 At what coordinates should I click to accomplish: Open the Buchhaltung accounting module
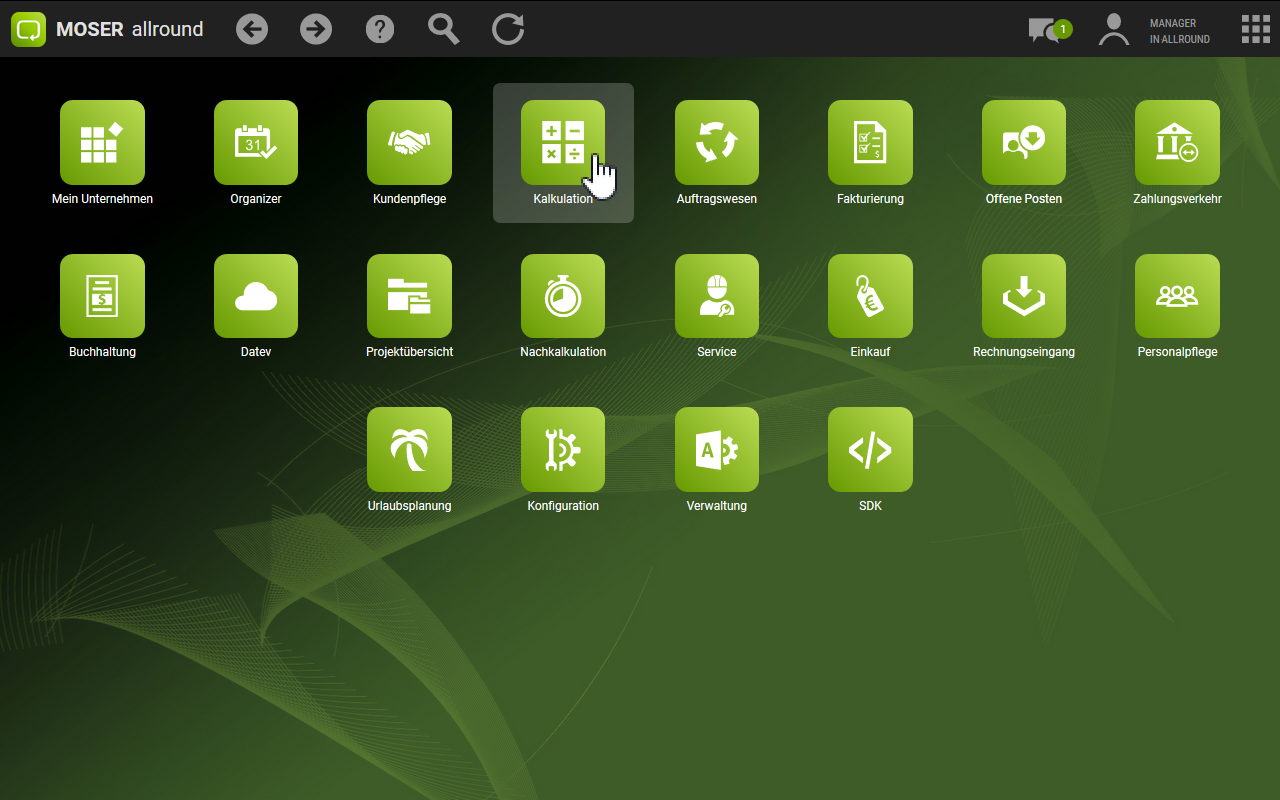pyautogui.click(x=102, y=296)
